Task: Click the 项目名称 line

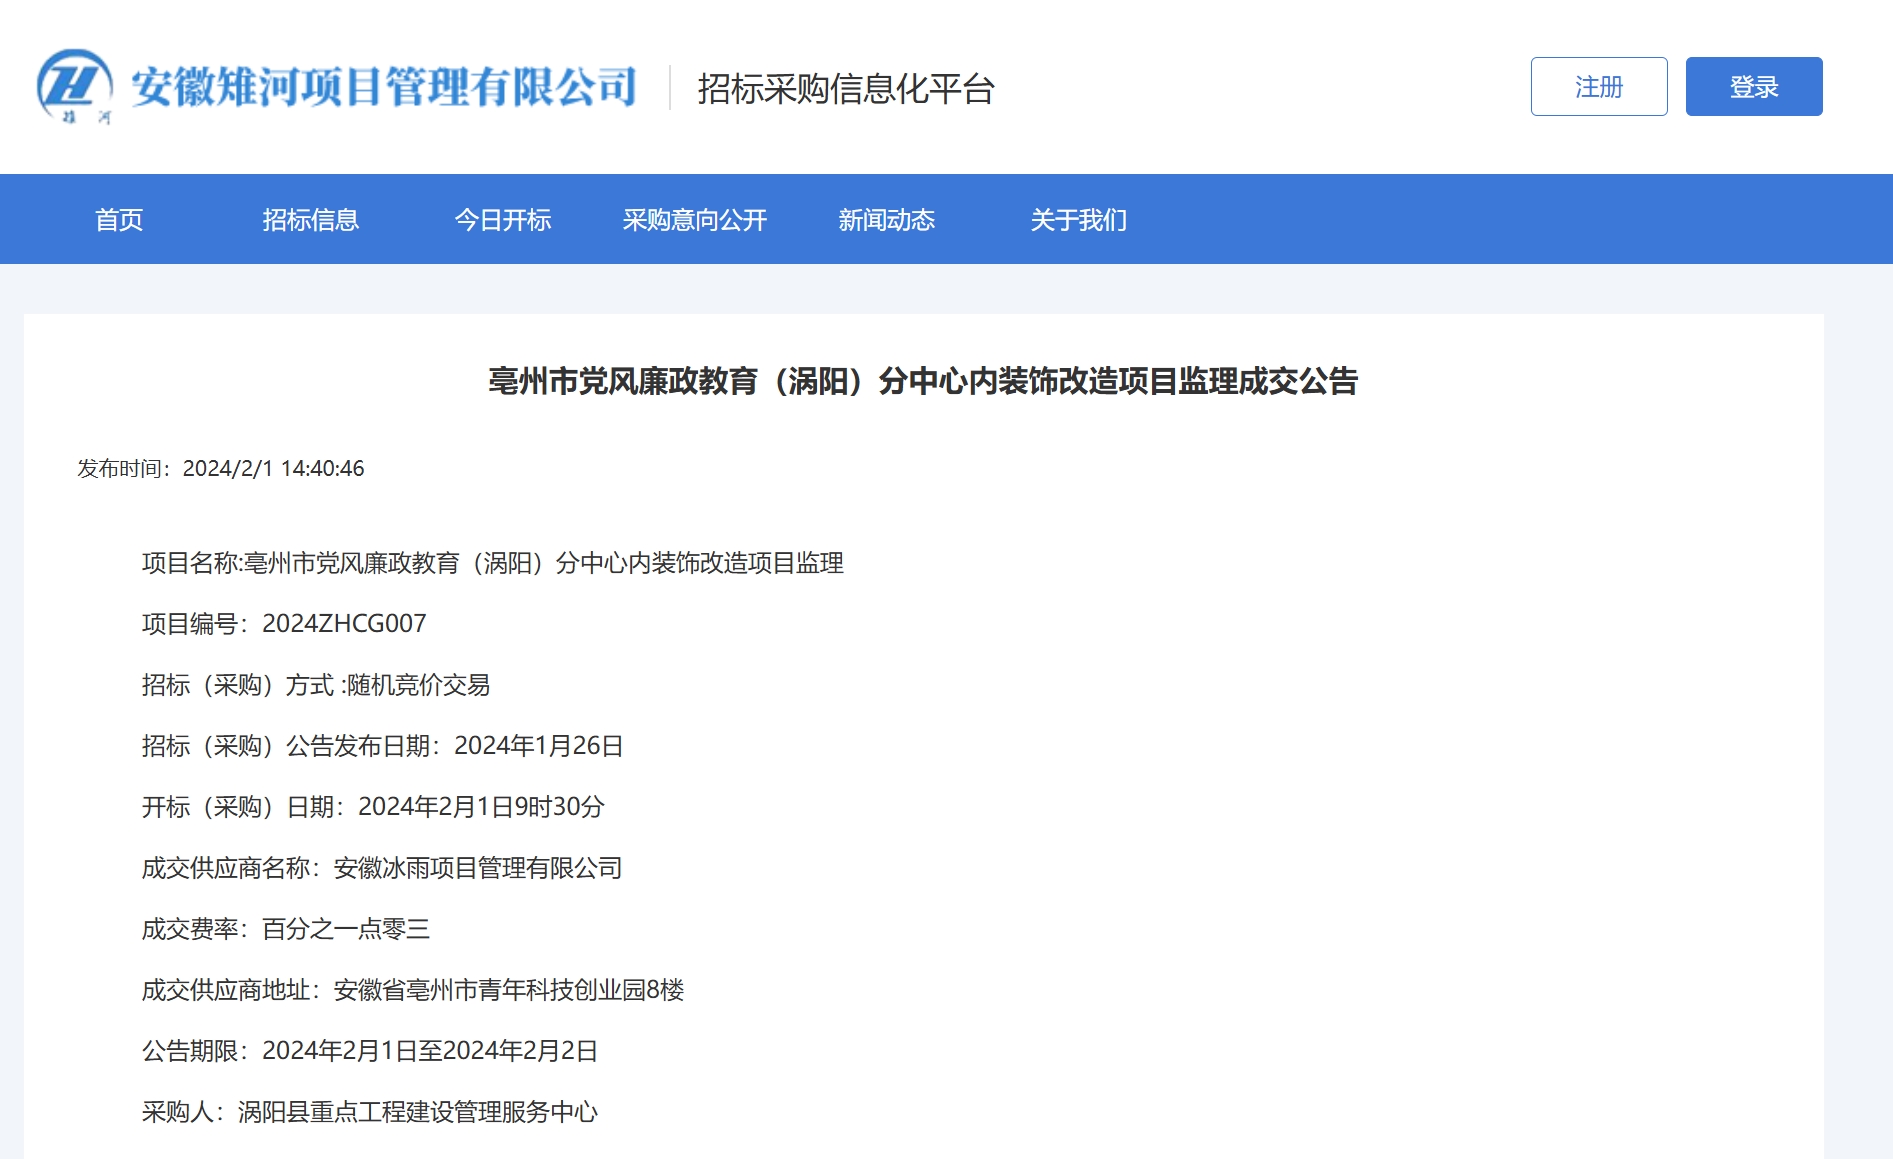Action: tap(493, 564)
